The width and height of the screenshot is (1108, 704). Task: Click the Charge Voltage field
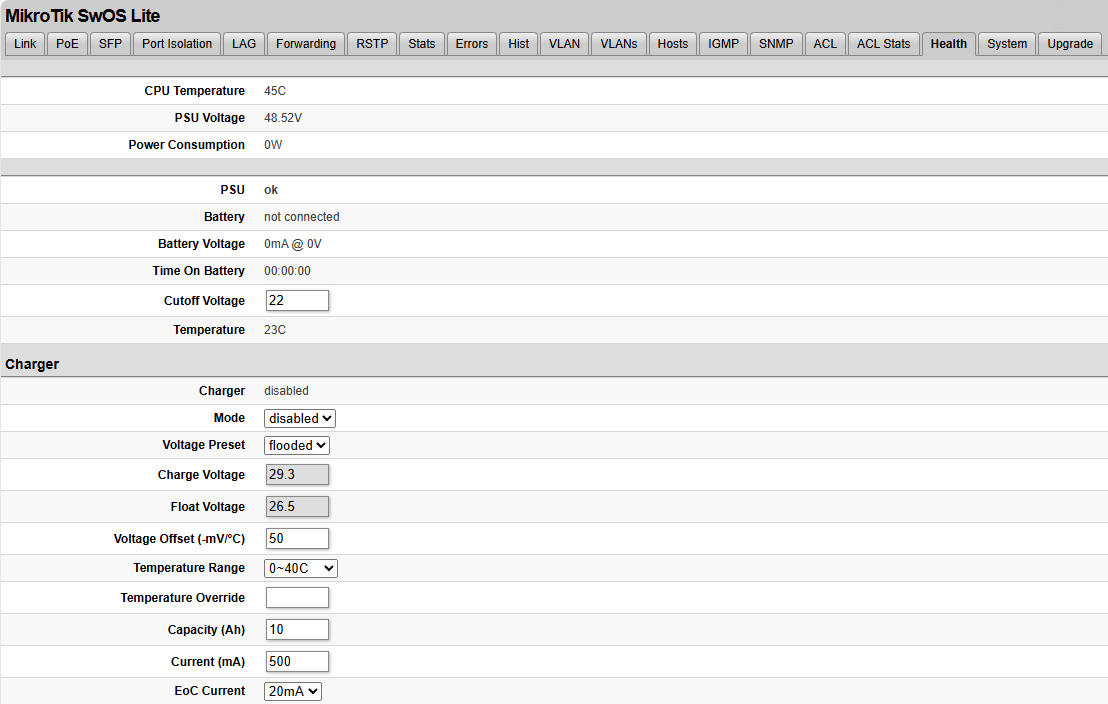[x=297, y=475]
